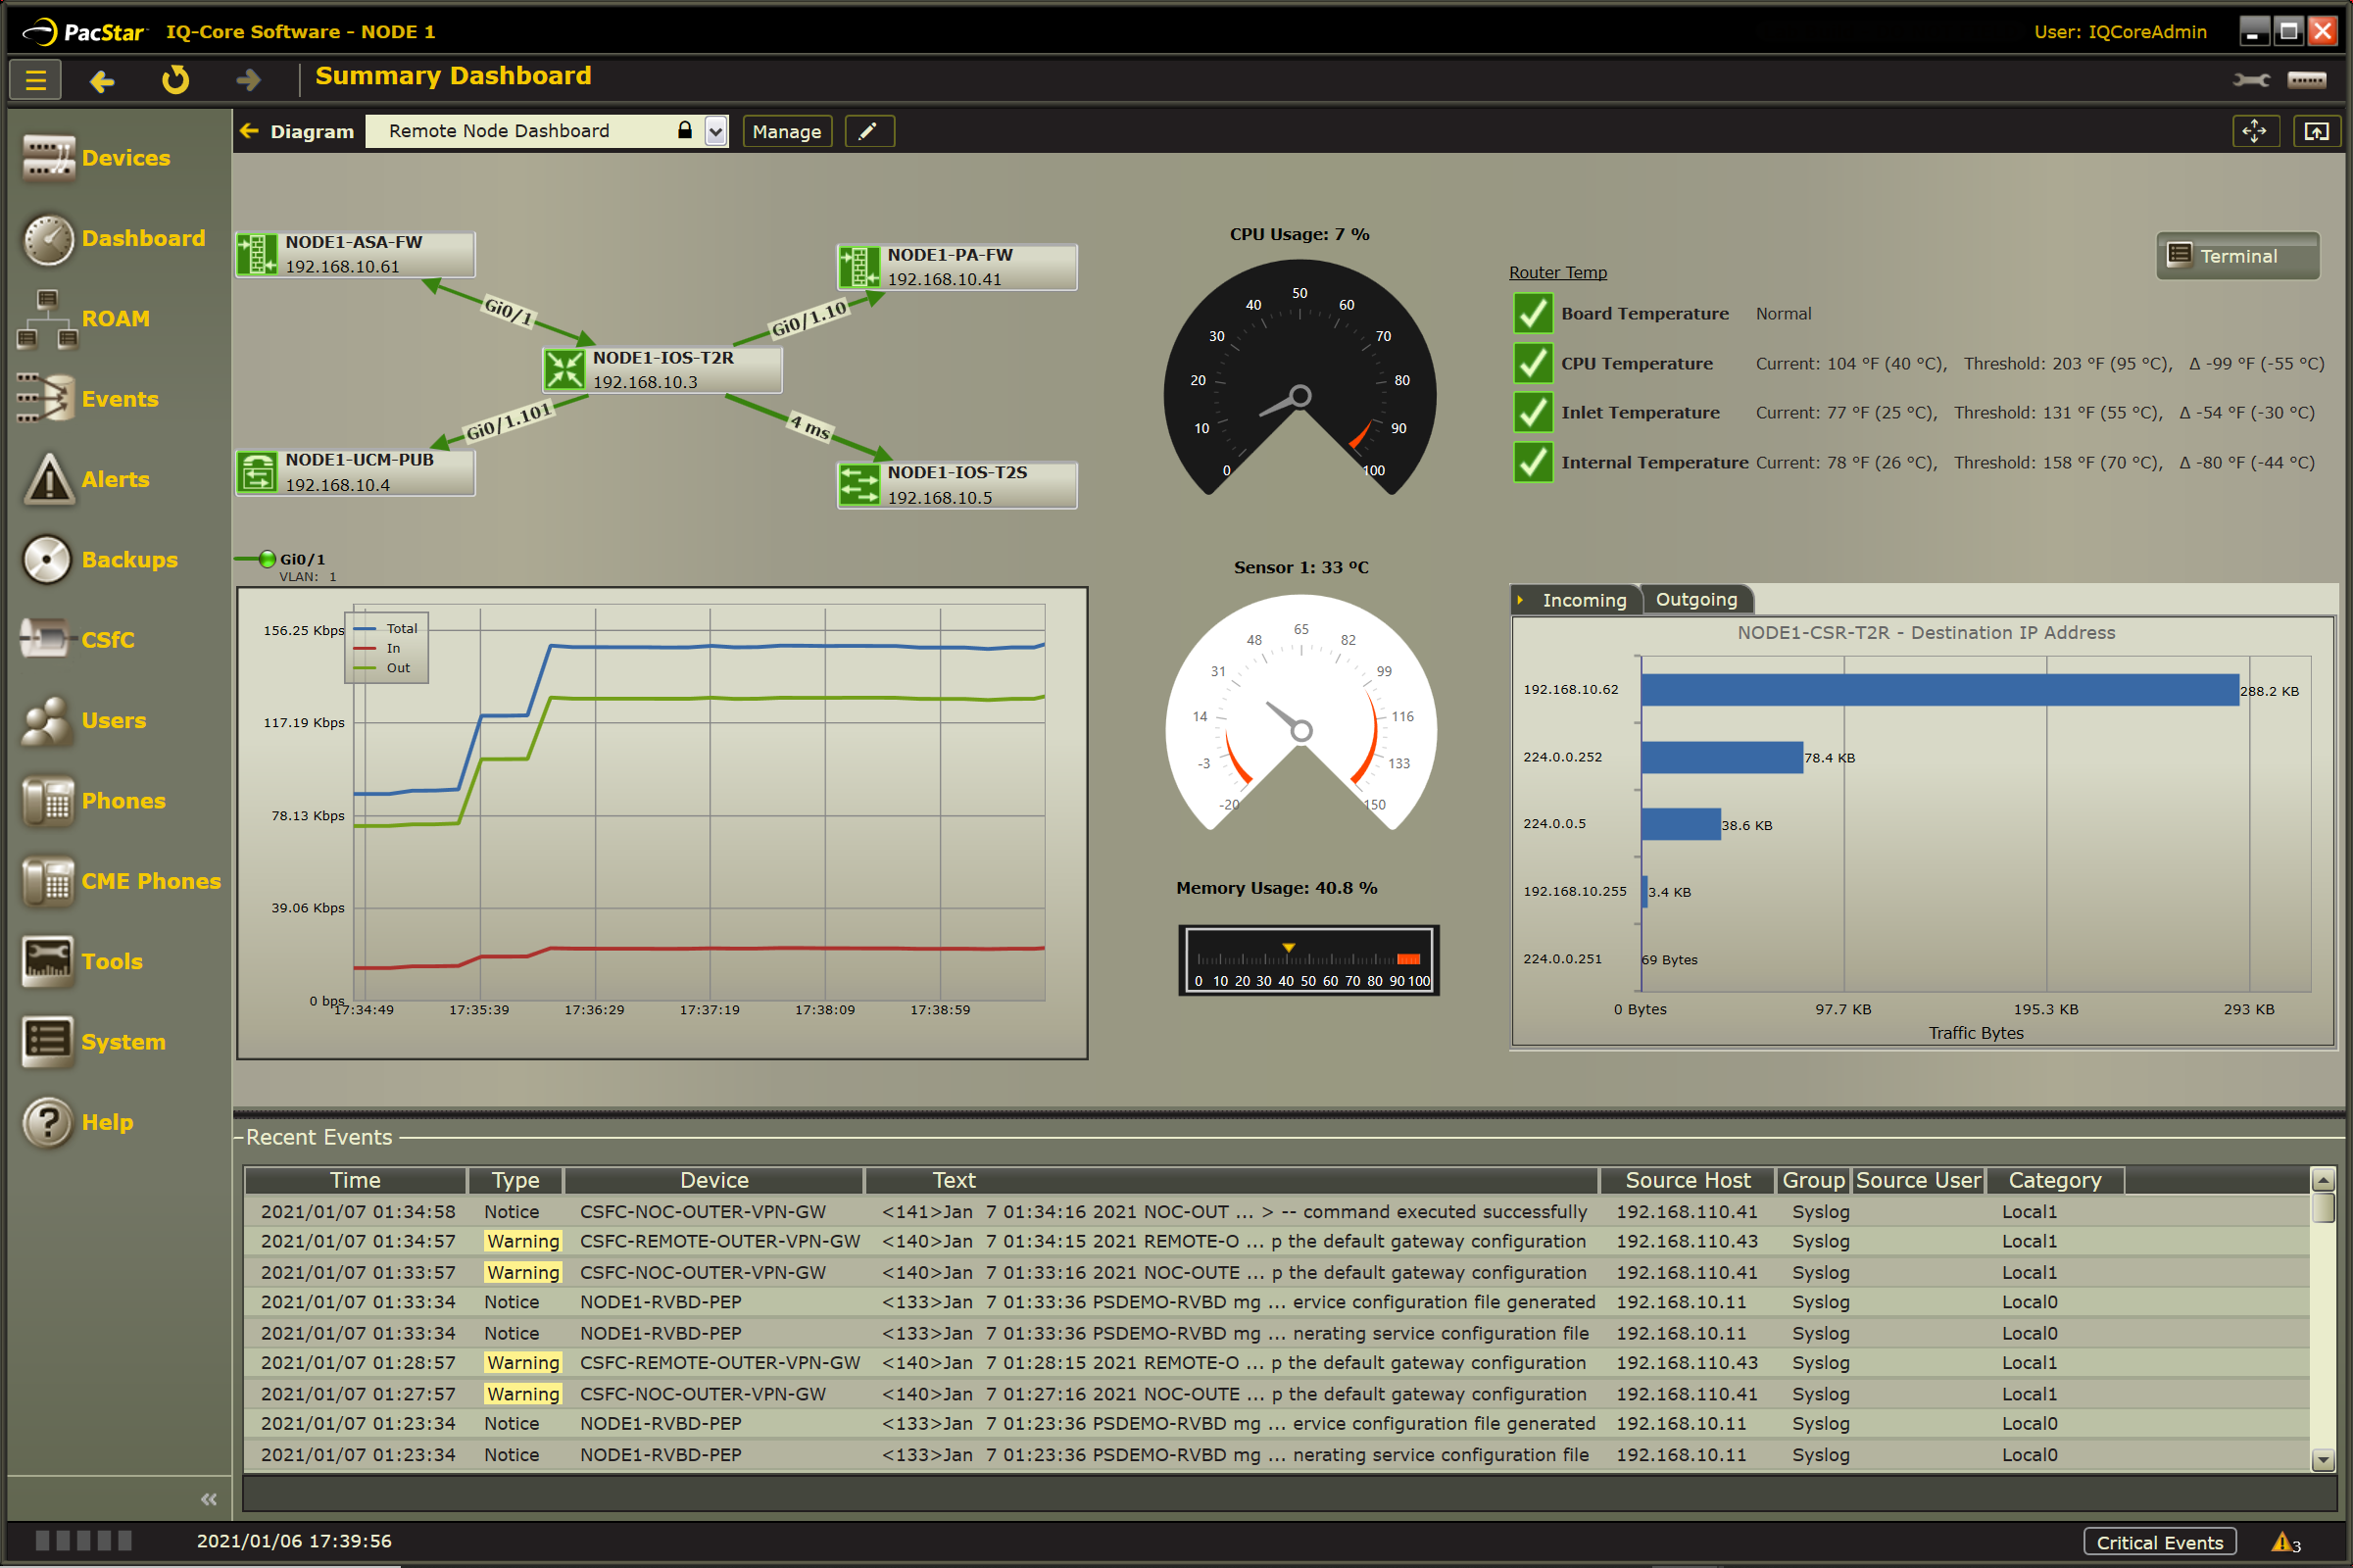2353x1568 pixels.
Task: Select the 01:34:57 Warning event row
Action: click(x=1276, y=1242)
